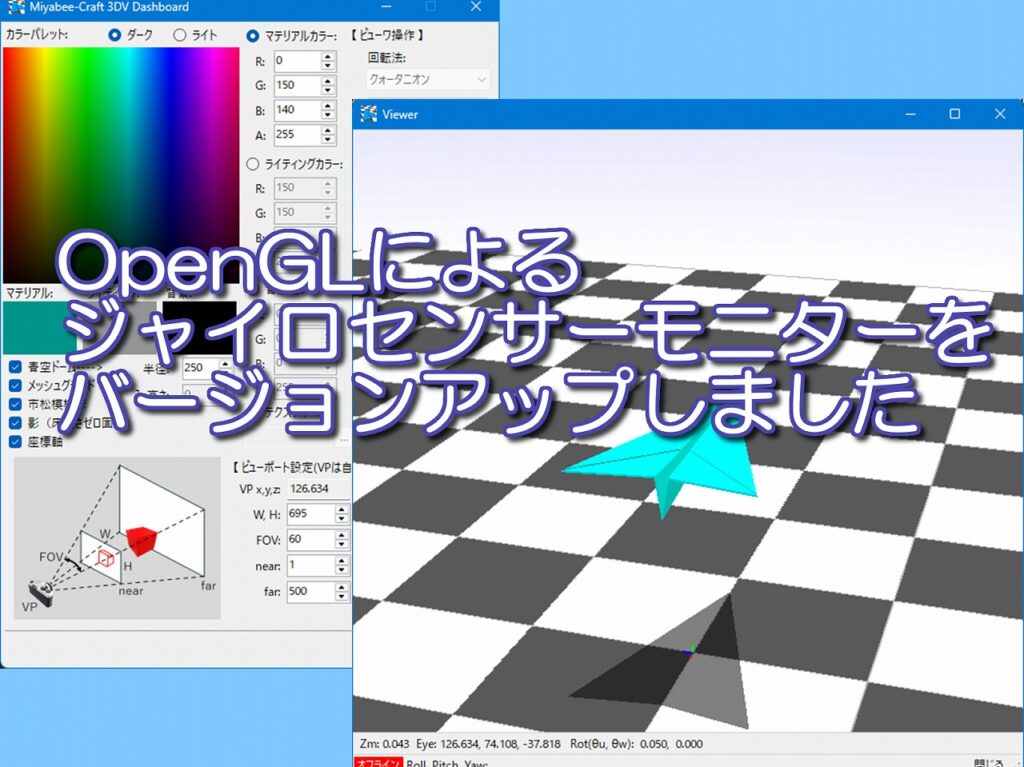Screen dimensions: 1024x767
Task: Click the viewport FOV camera diagram
Action: tap(117, 538)
